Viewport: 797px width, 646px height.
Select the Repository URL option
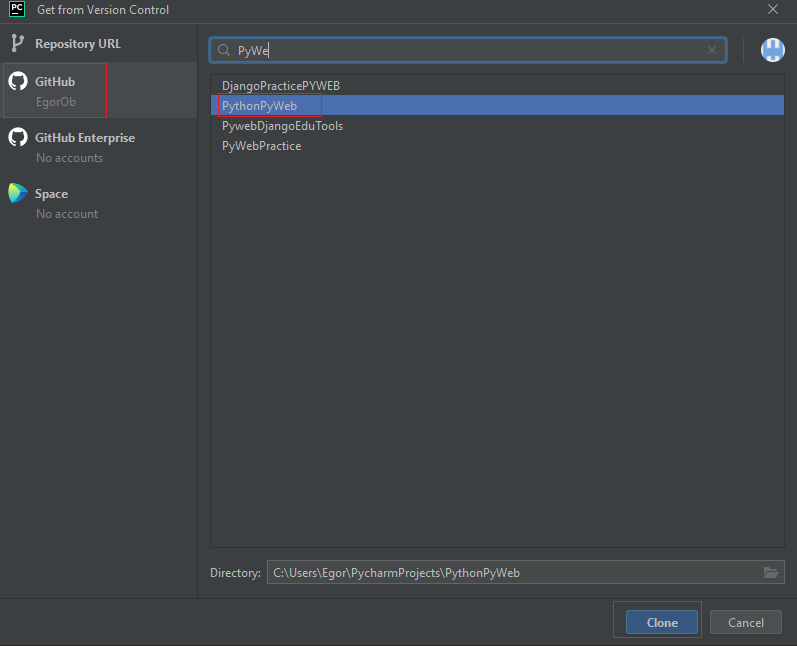tap(99, 44)
